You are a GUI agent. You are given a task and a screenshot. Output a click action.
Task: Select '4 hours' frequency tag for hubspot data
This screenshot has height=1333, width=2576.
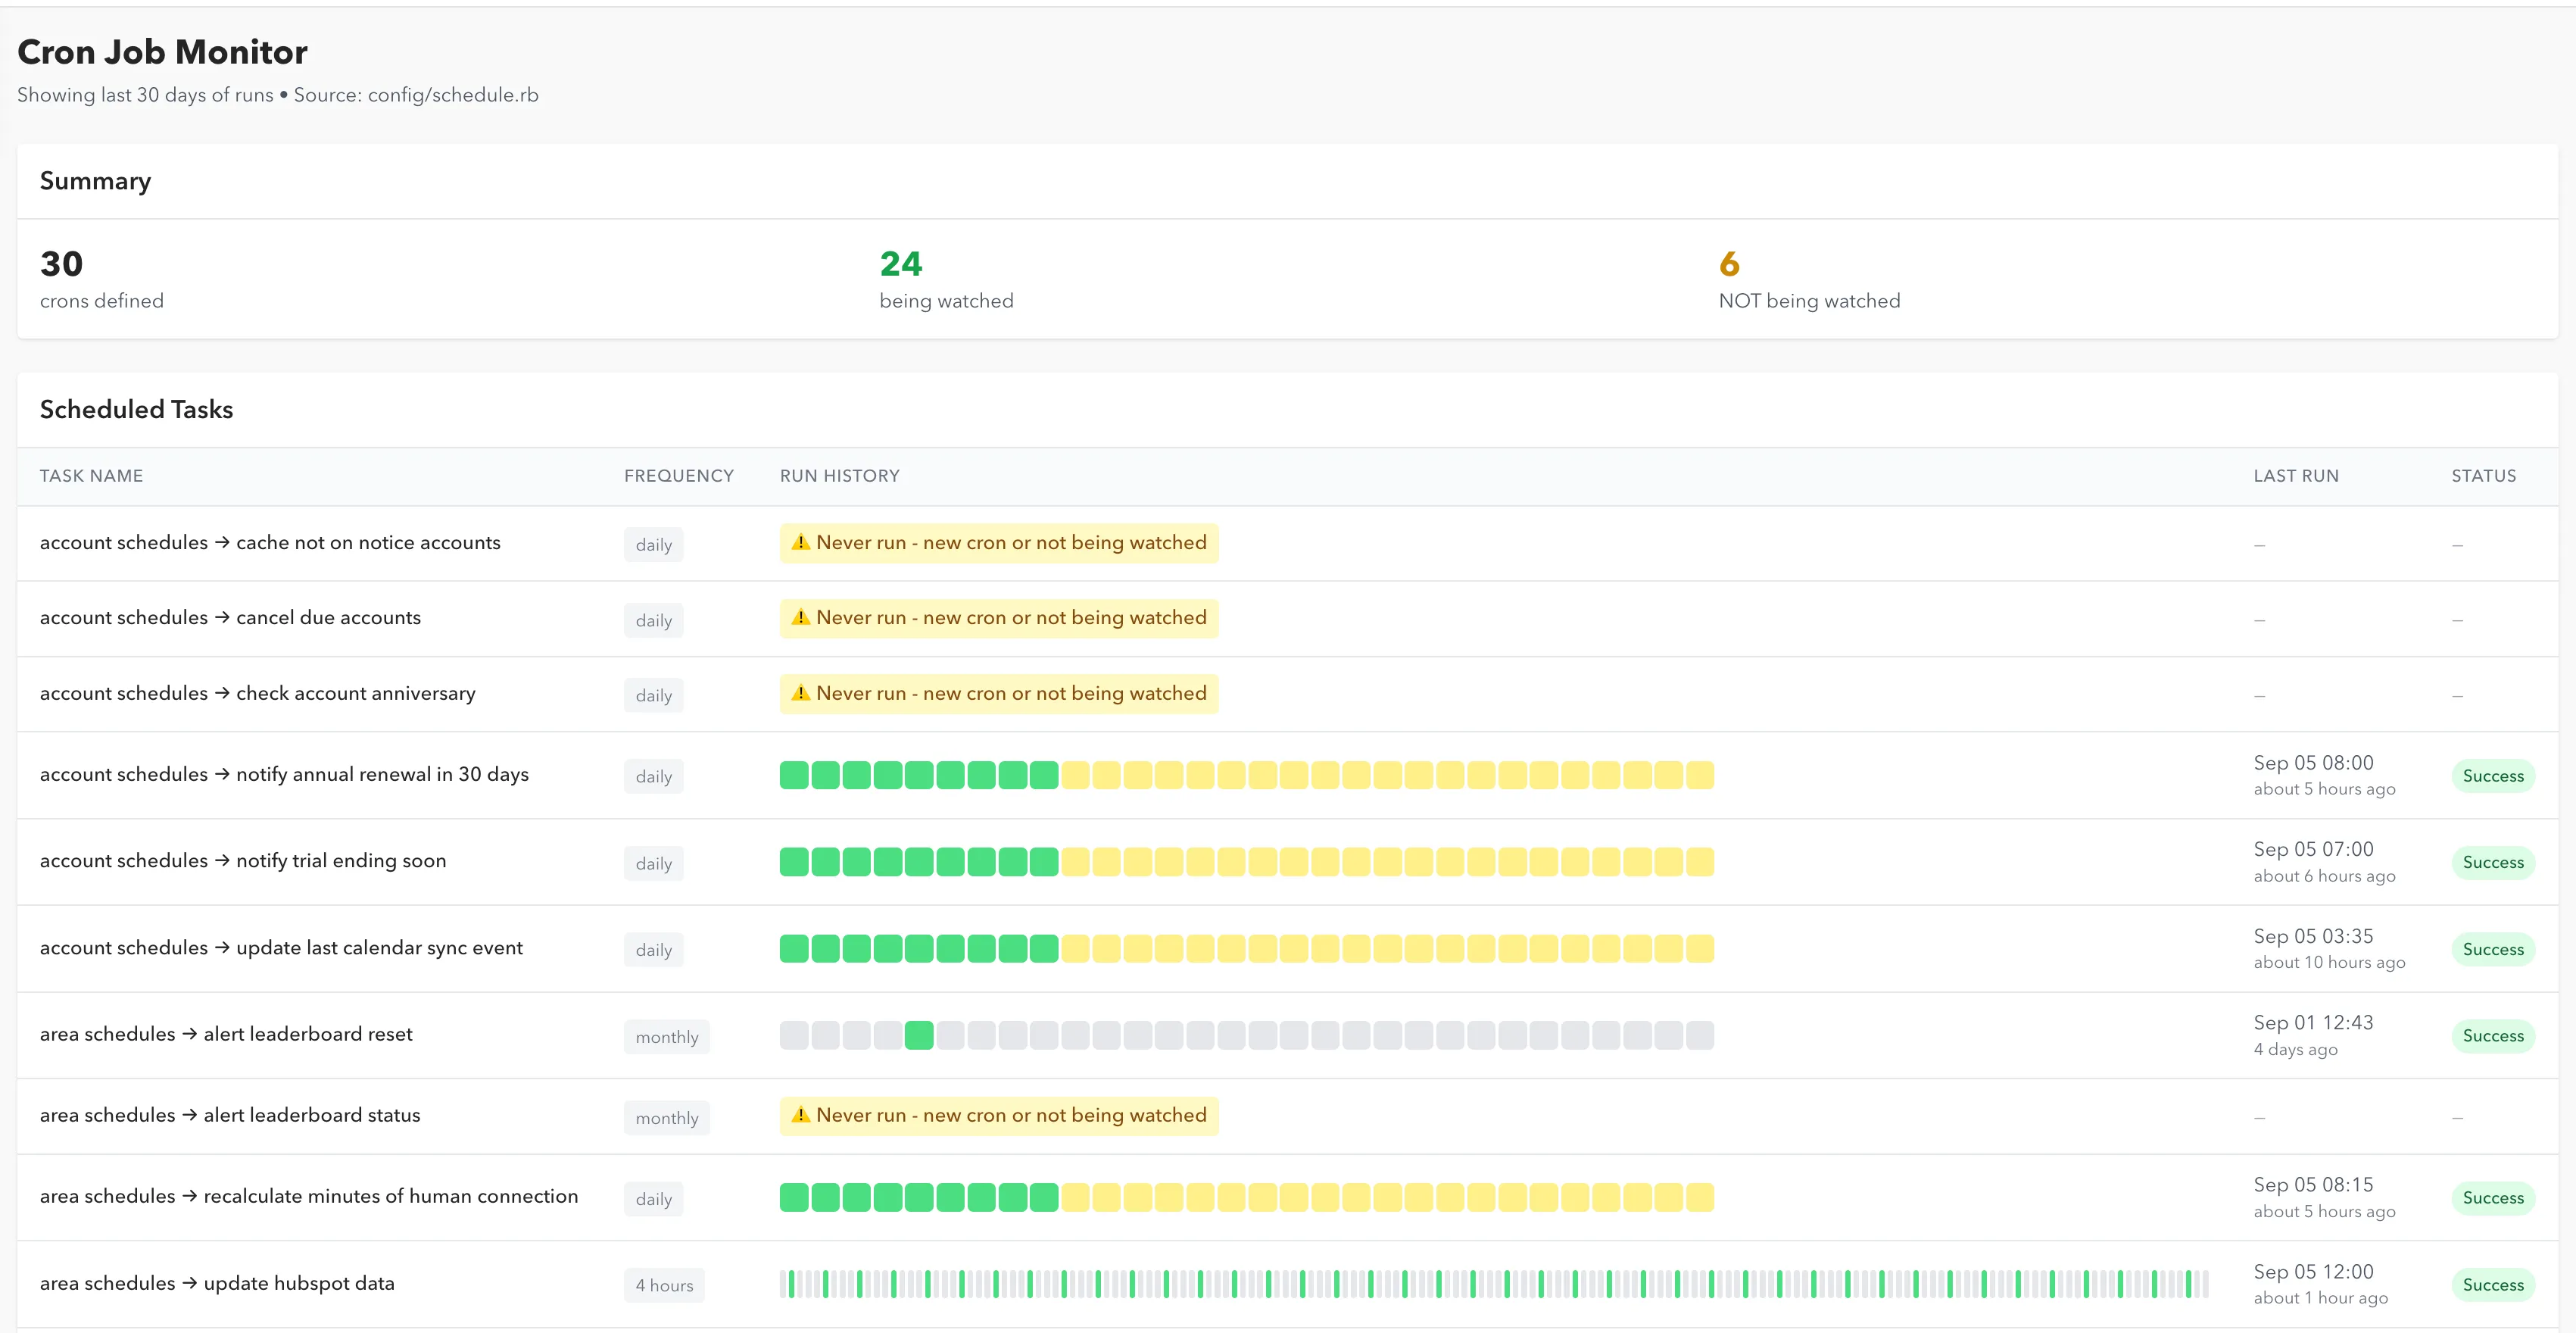(x=664, y=1285)
